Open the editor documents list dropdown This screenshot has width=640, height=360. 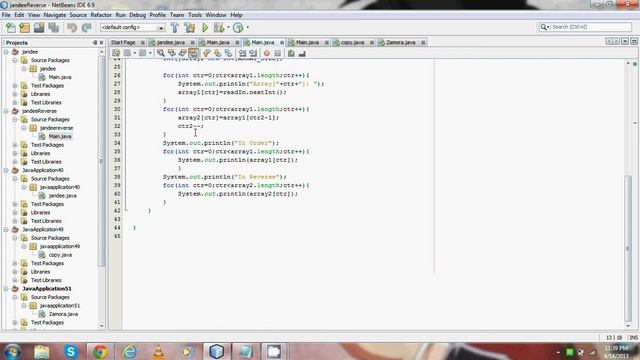[x=625, y=42]
